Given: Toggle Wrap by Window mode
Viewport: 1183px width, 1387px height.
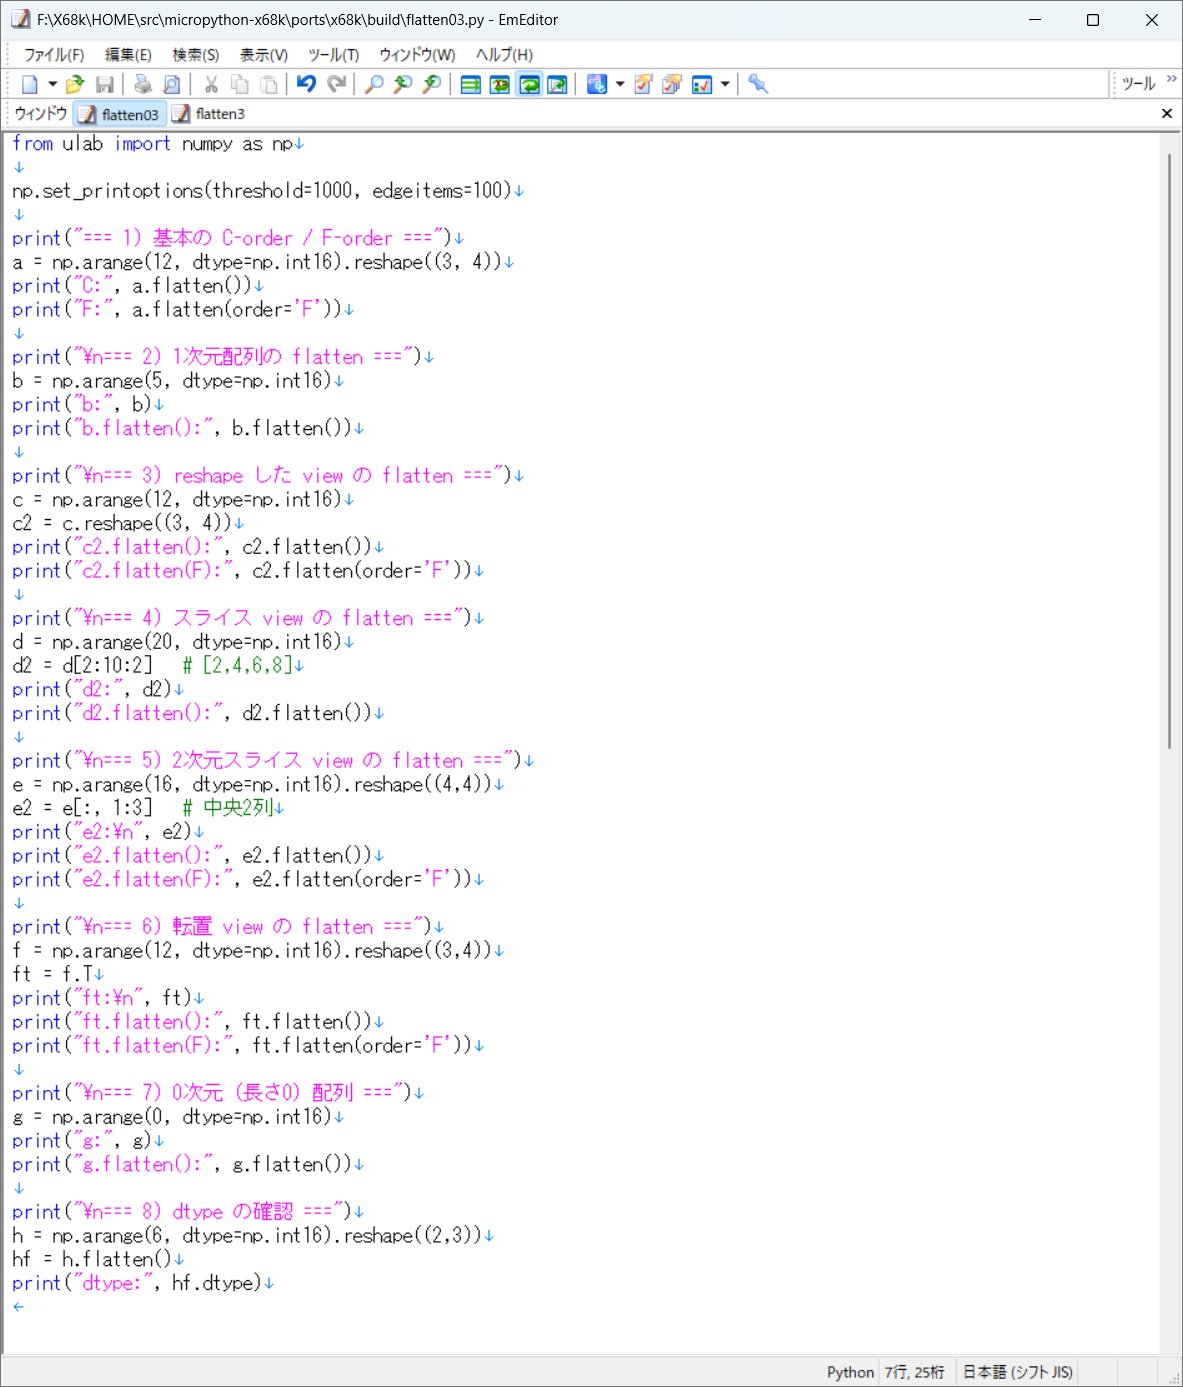Looking at the screenshot, I should [x=529, y=85].
